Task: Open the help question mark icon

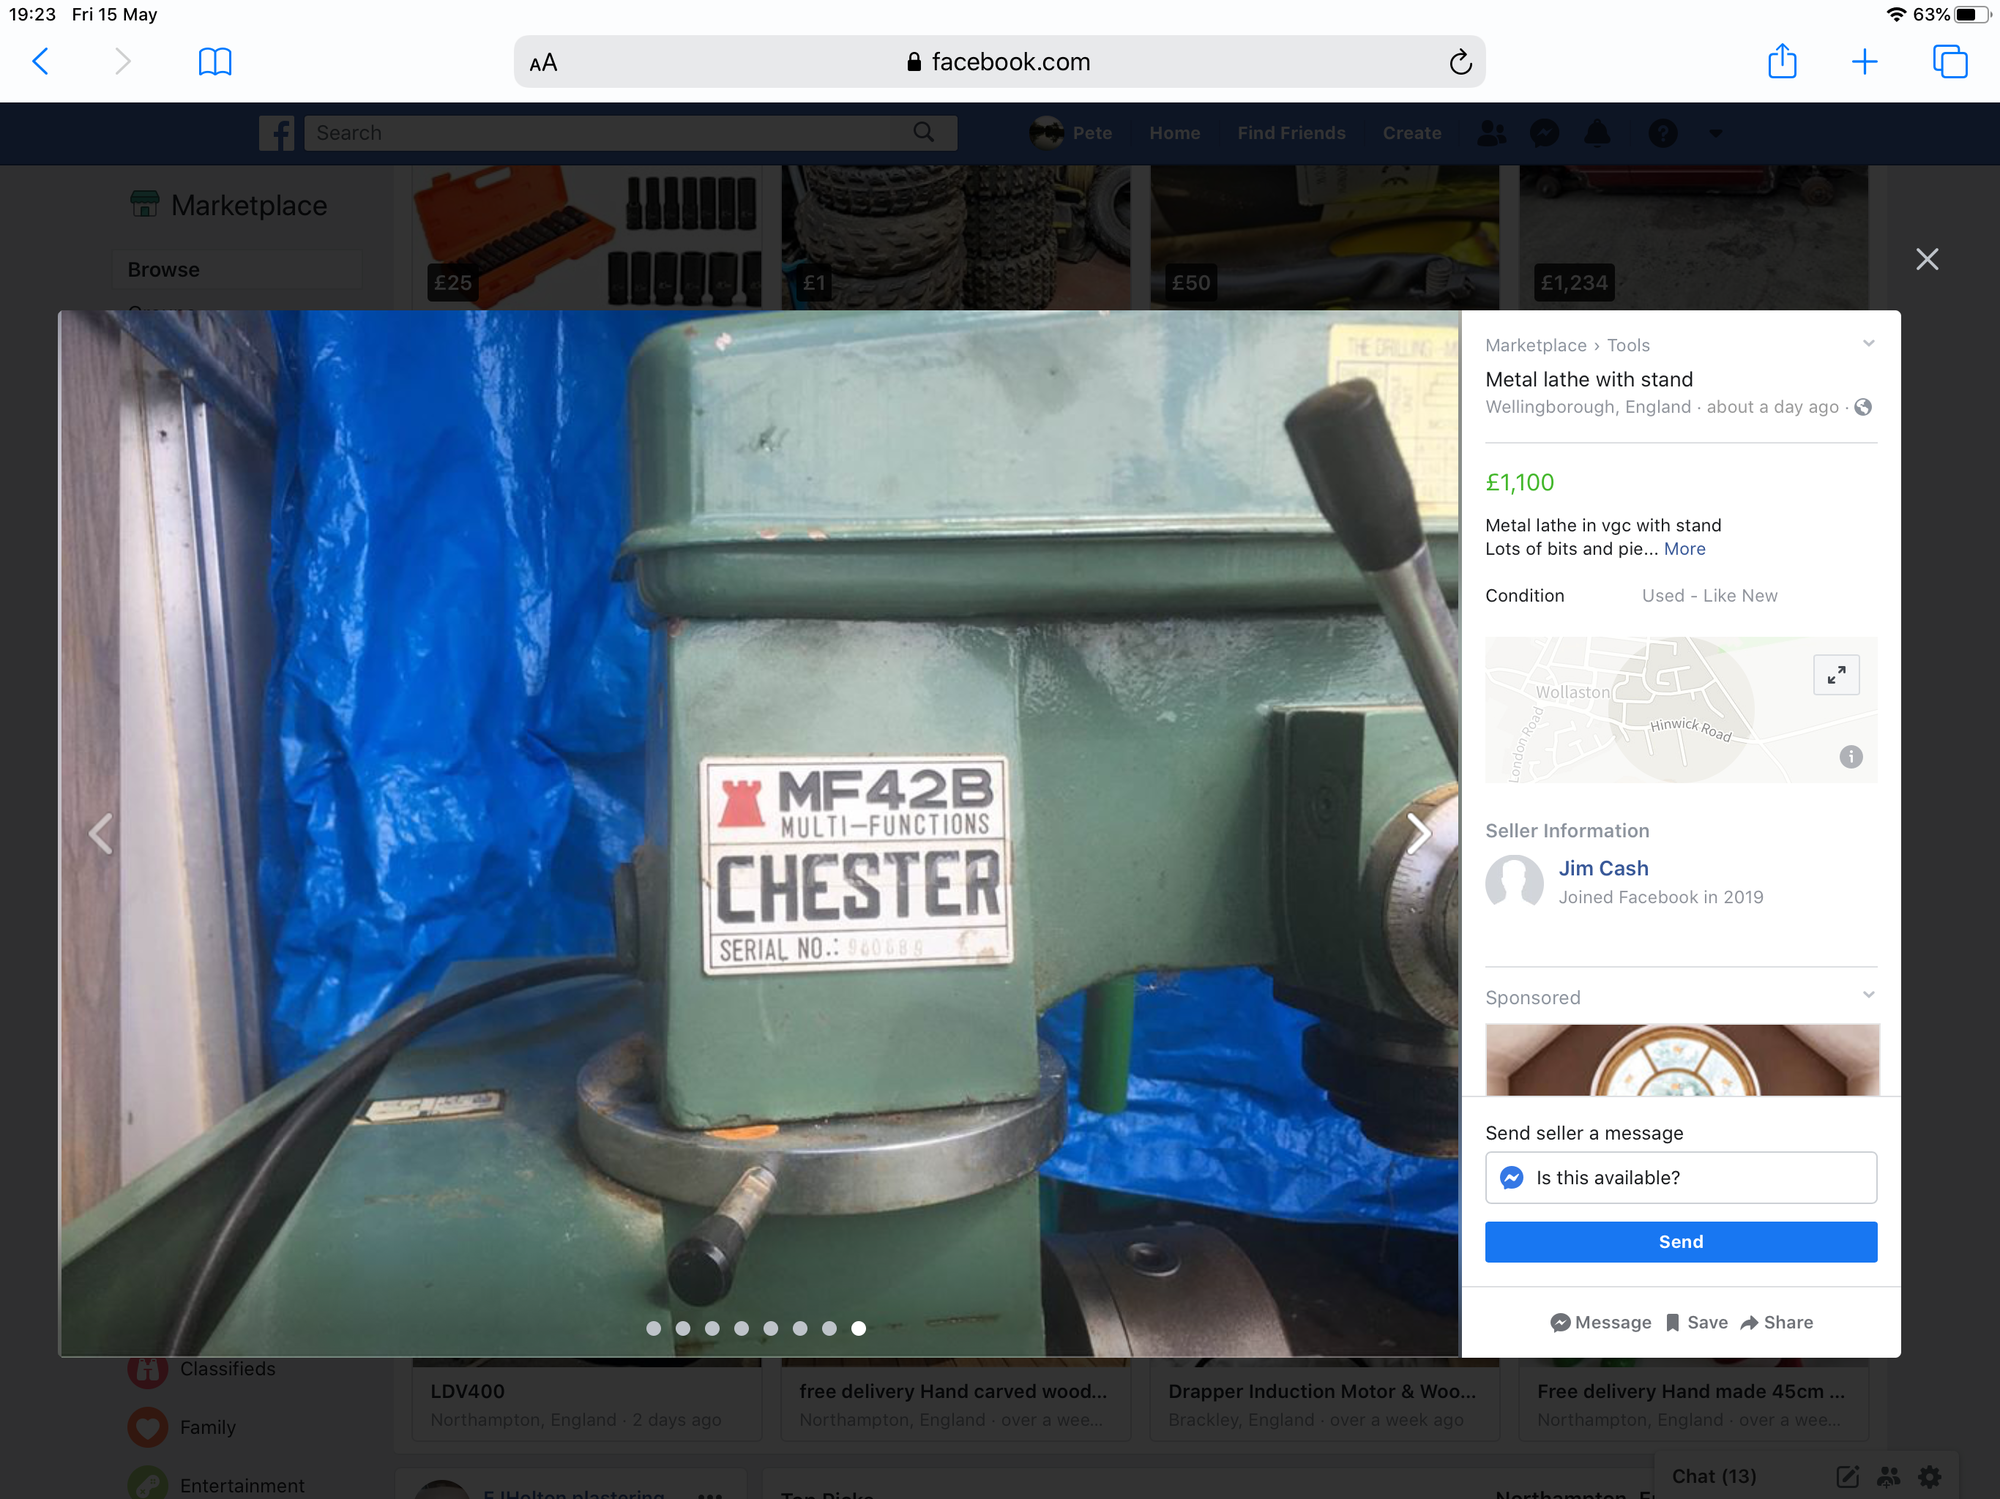Action: tap(1663, 133)
